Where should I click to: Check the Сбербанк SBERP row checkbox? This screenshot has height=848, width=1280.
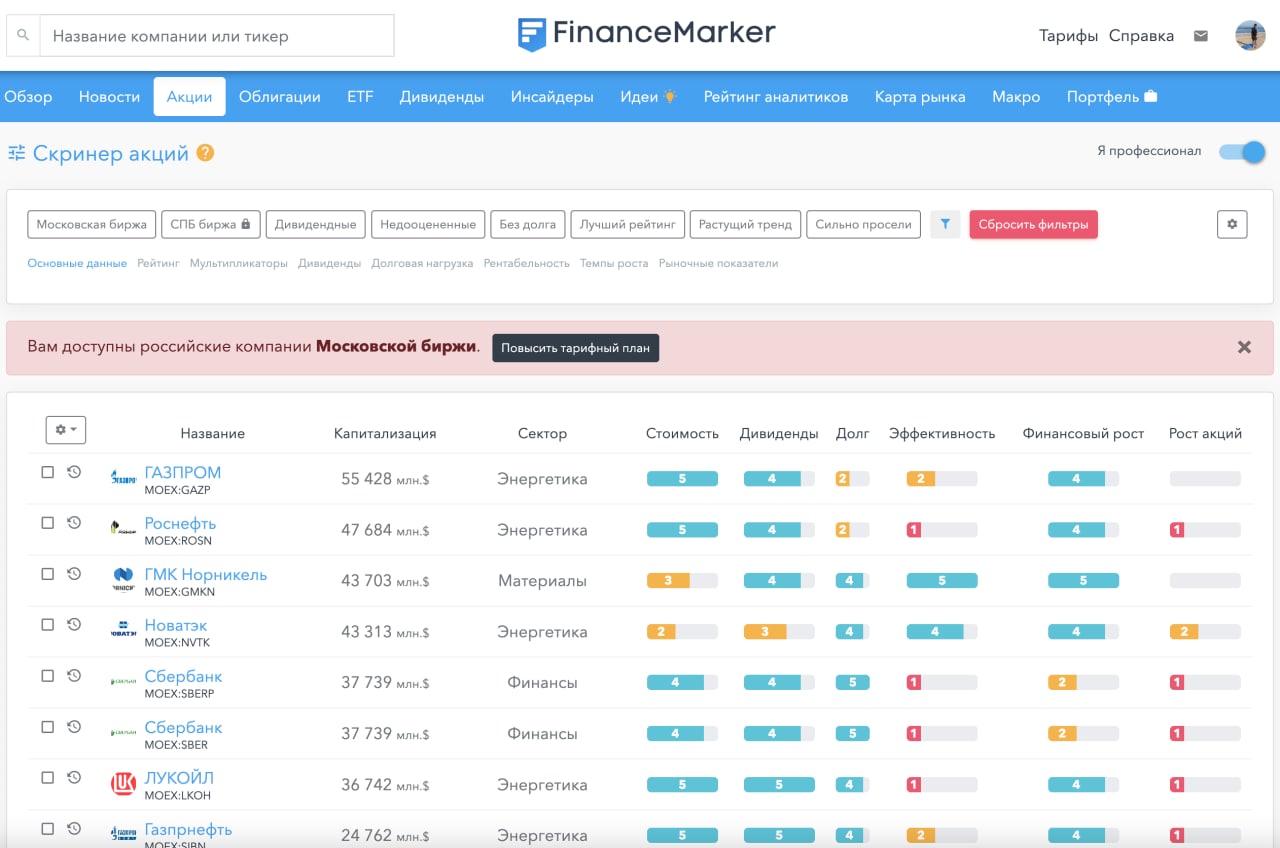tap(47, 676)
